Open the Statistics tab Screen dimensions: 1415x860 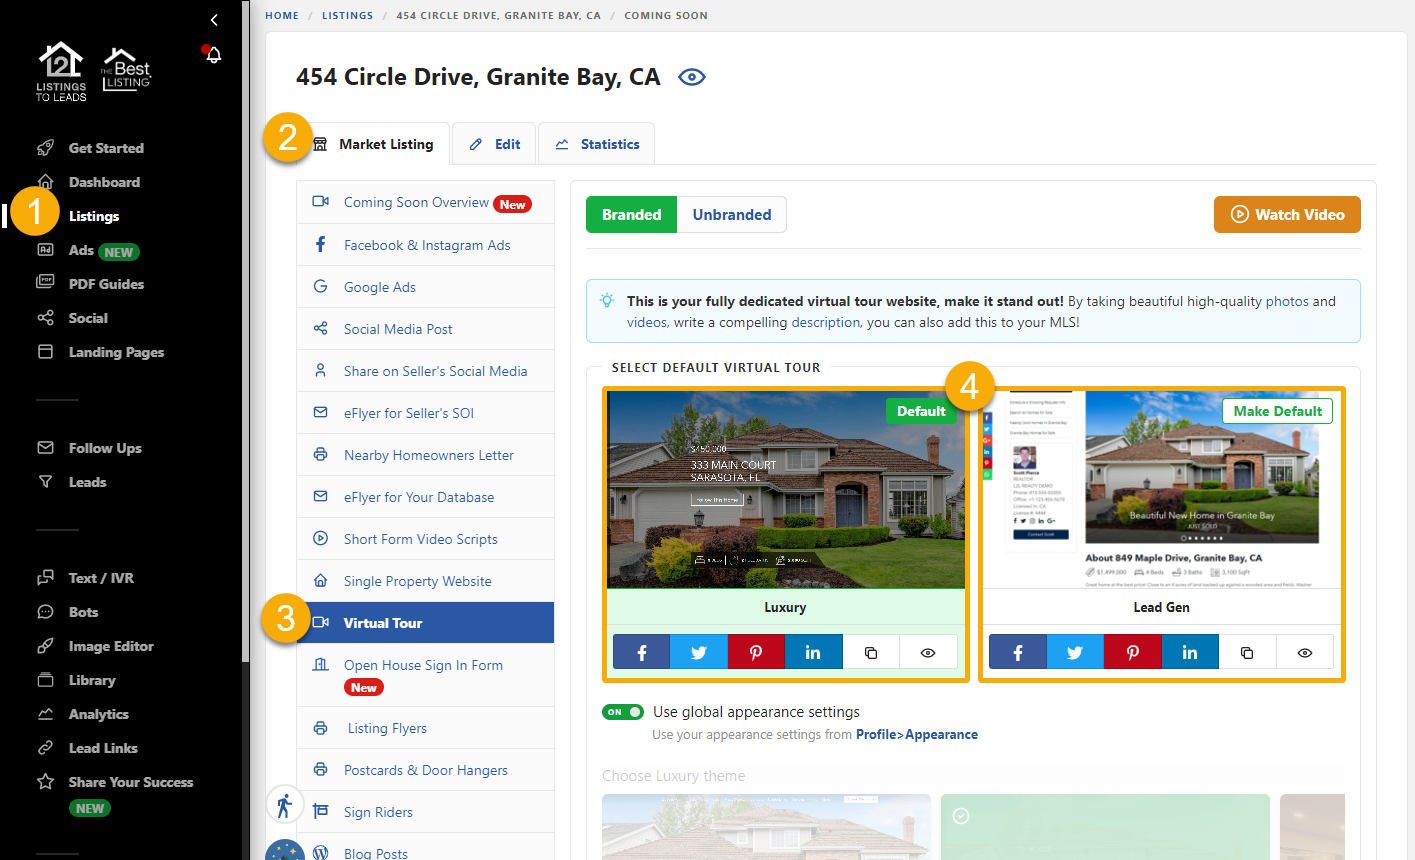click(597, 144)
